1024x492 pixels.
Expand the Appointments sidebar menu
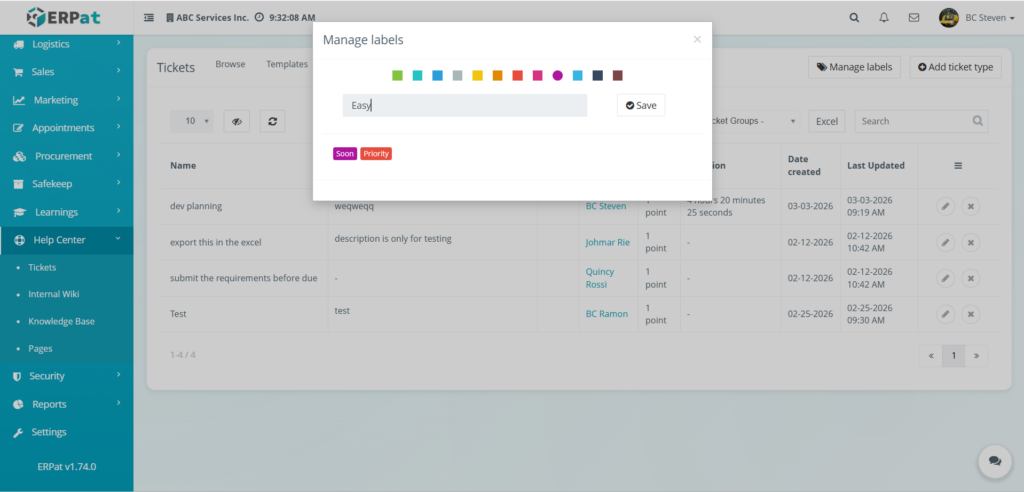coord(67,128)
